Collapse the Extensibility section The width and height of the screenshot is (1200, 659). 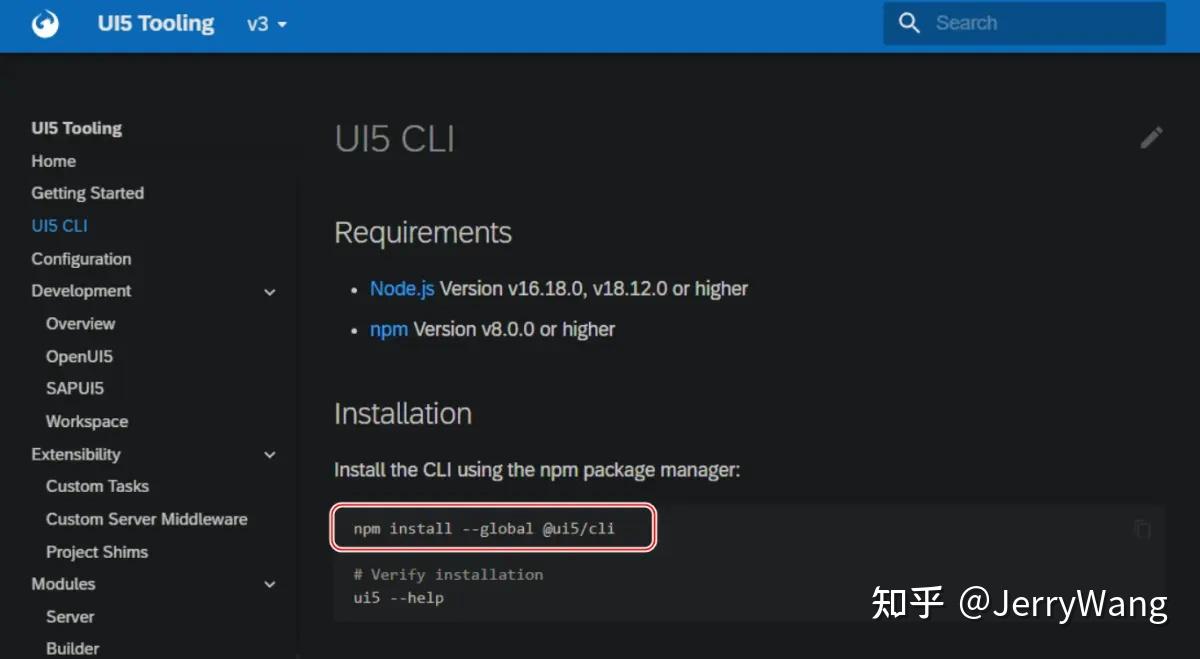coord(269,454)
